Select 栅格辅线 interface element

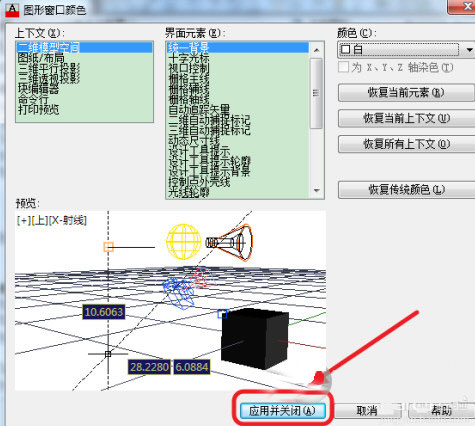coord(238,89)
